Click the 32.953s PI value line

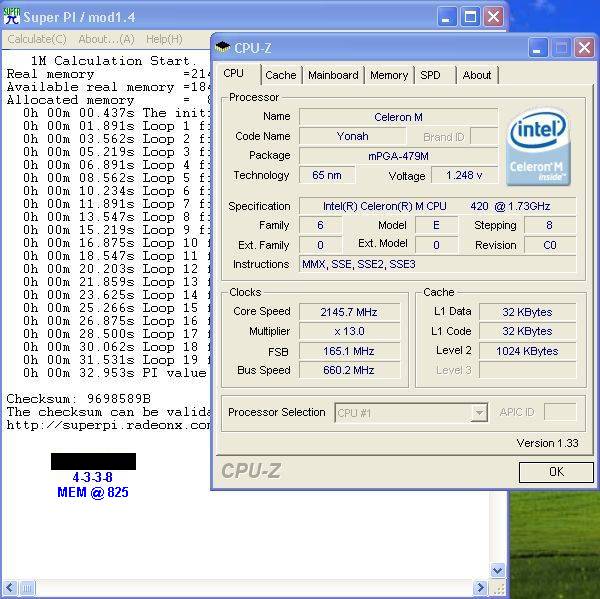coord(116,373)
